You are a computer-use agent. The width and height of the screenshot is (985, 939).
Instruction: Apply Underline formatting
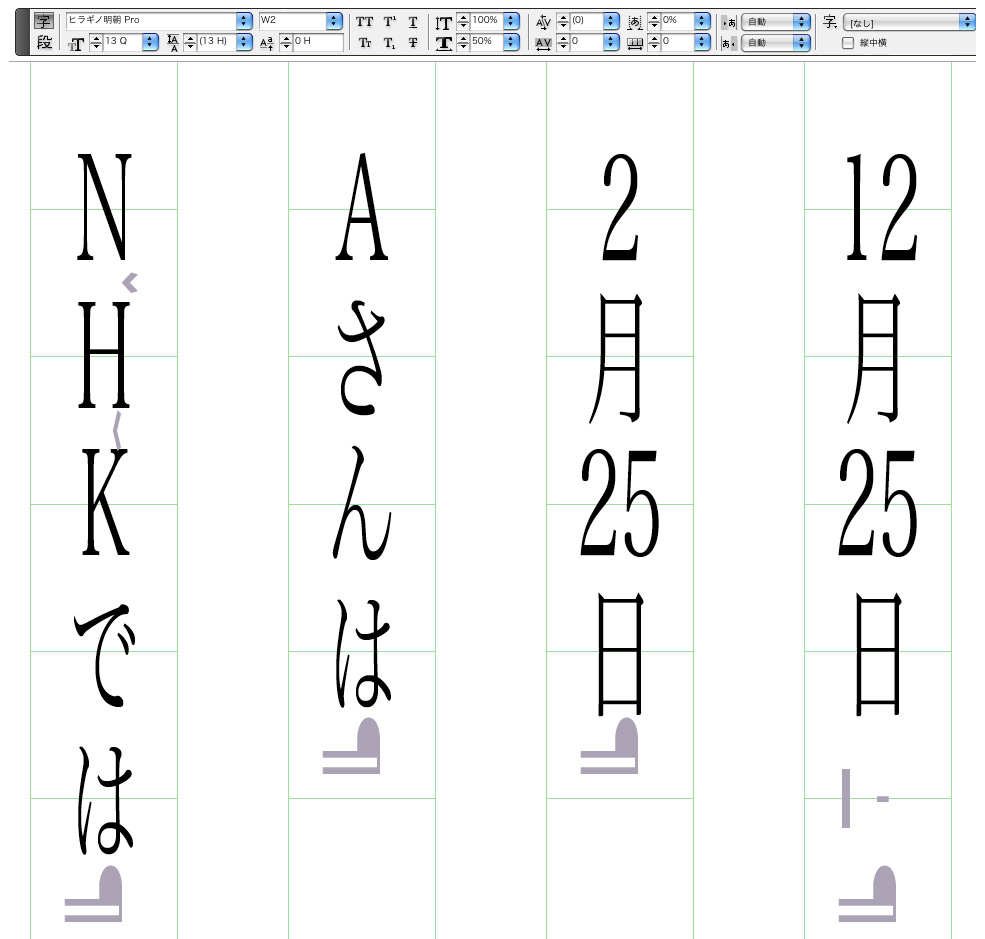point(413,22)
